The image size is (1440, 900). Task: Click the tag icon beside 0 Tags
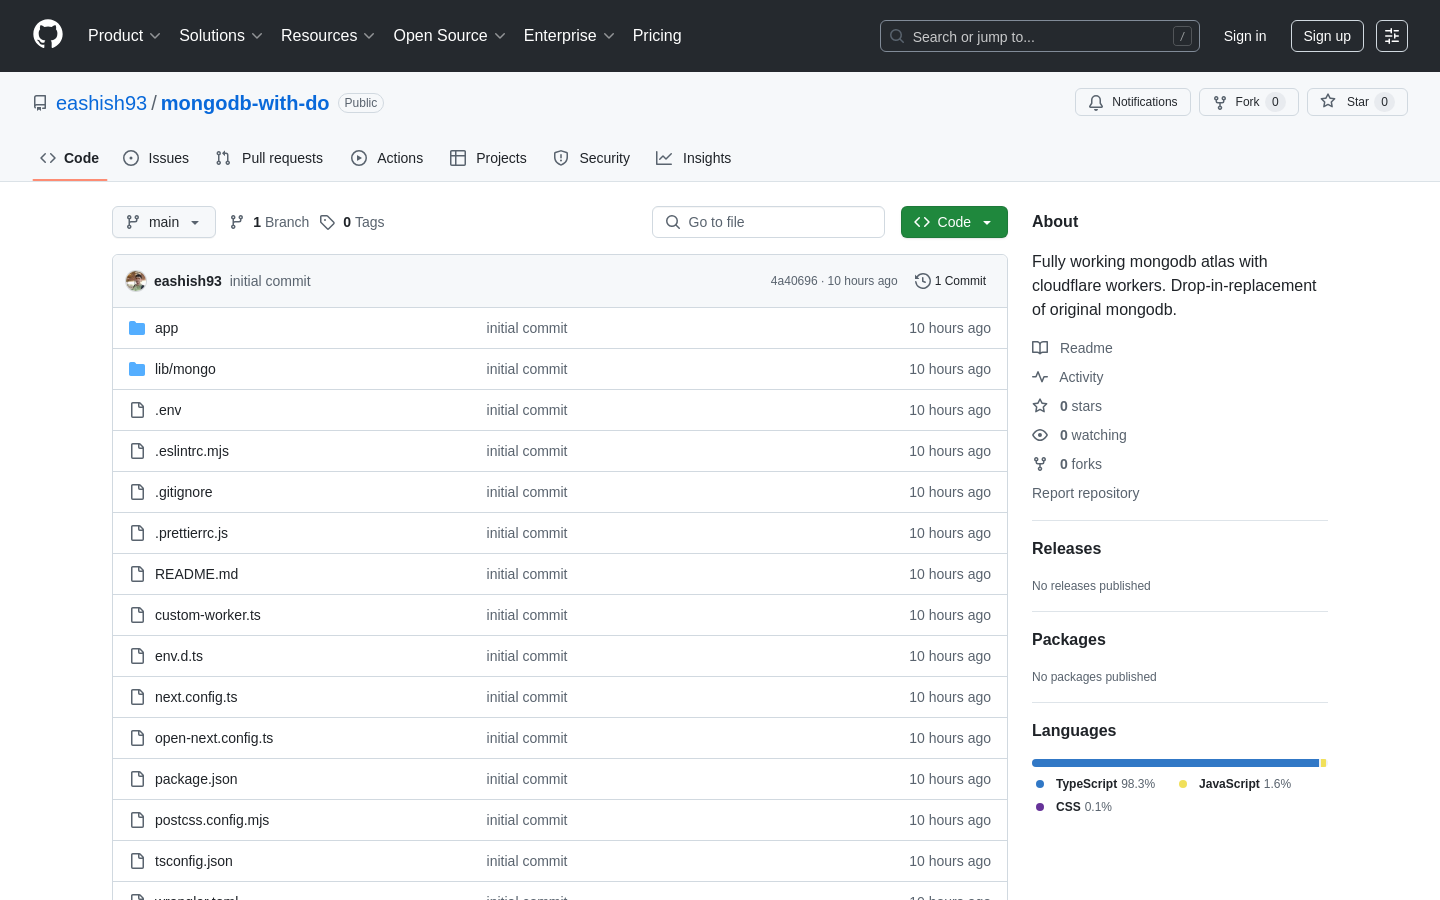click(x=327, y=222)
